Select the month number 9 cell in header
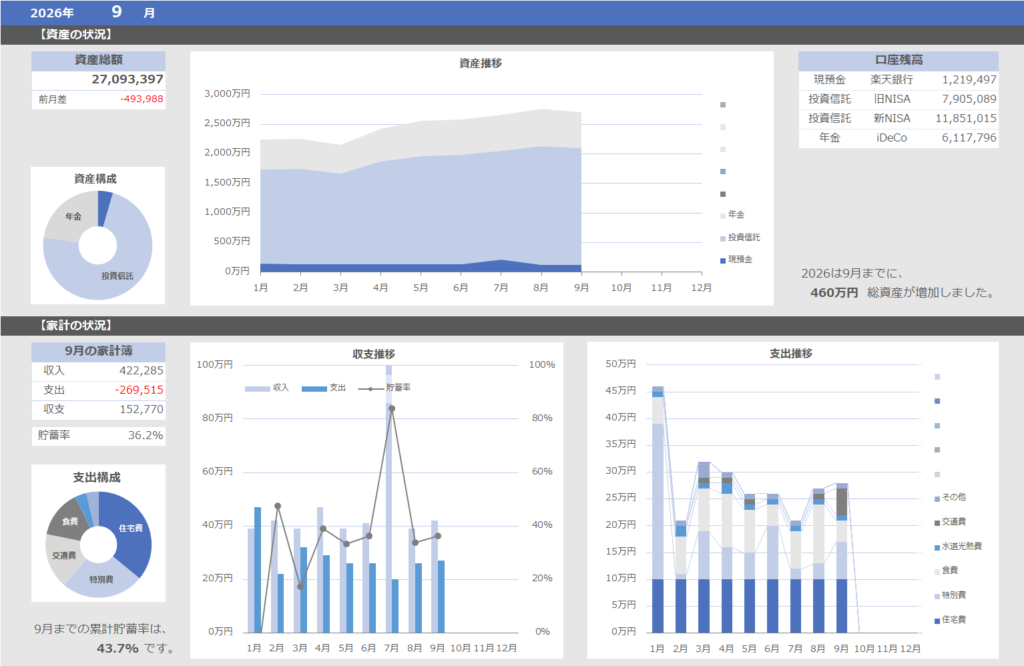 point(116,12)
